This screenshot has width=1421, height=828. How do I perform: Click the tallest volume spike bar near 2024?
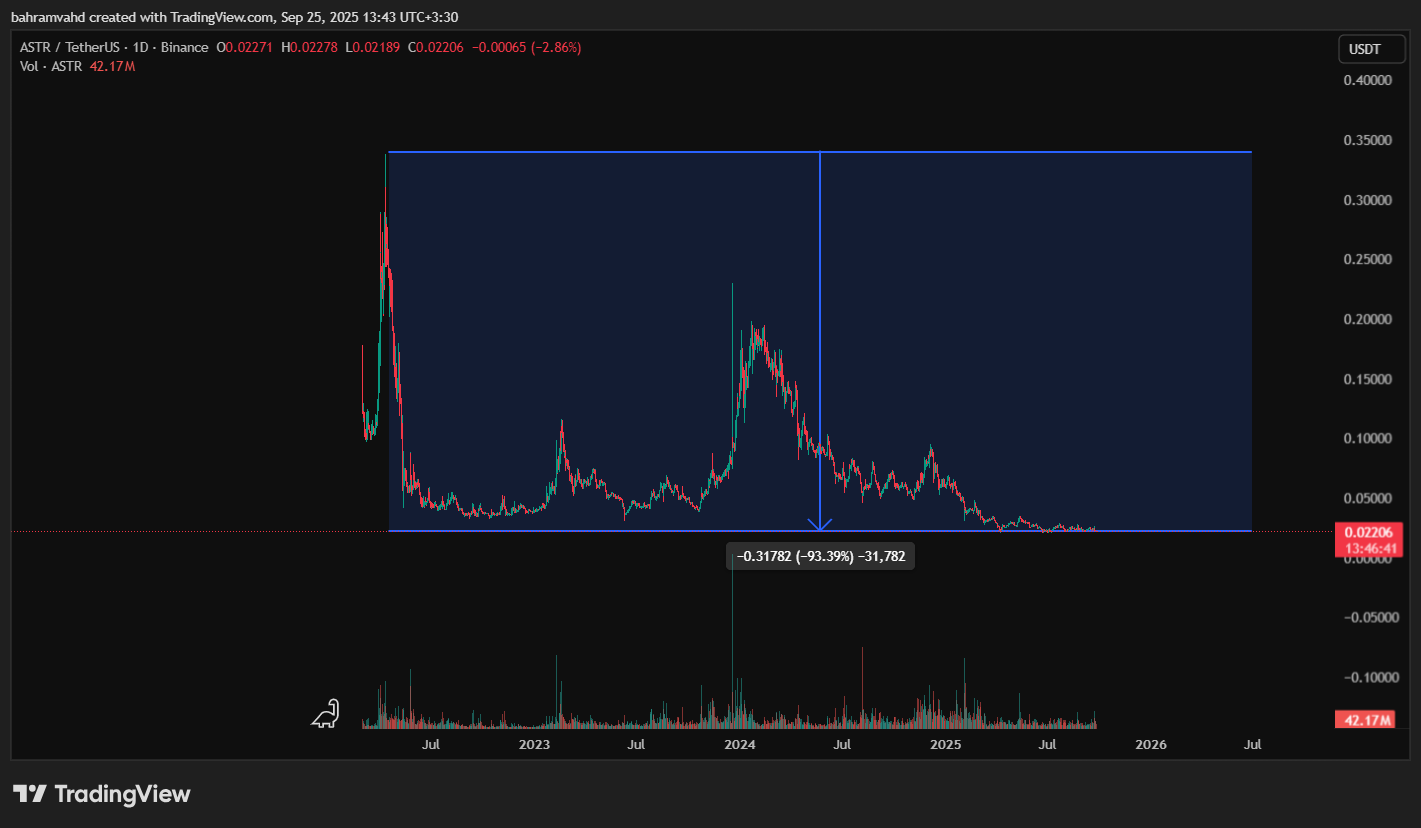point(733,640)
